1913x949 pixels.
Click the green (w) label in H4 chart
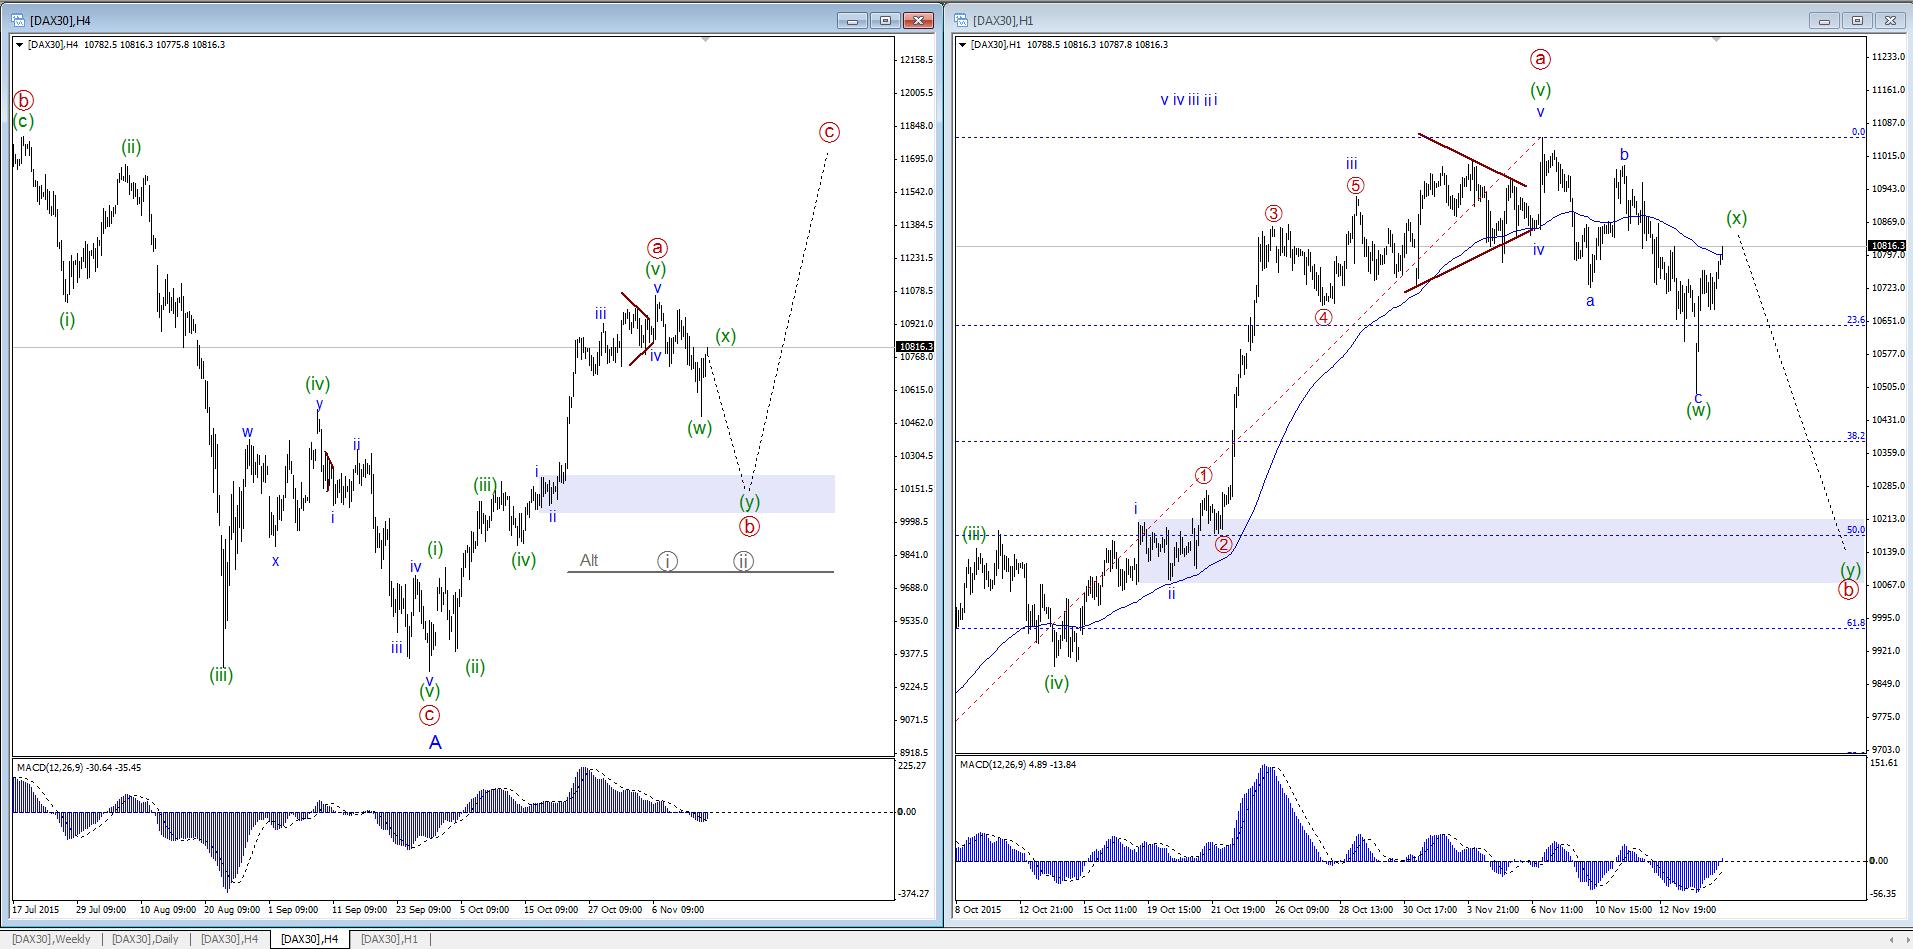(699, 428)
